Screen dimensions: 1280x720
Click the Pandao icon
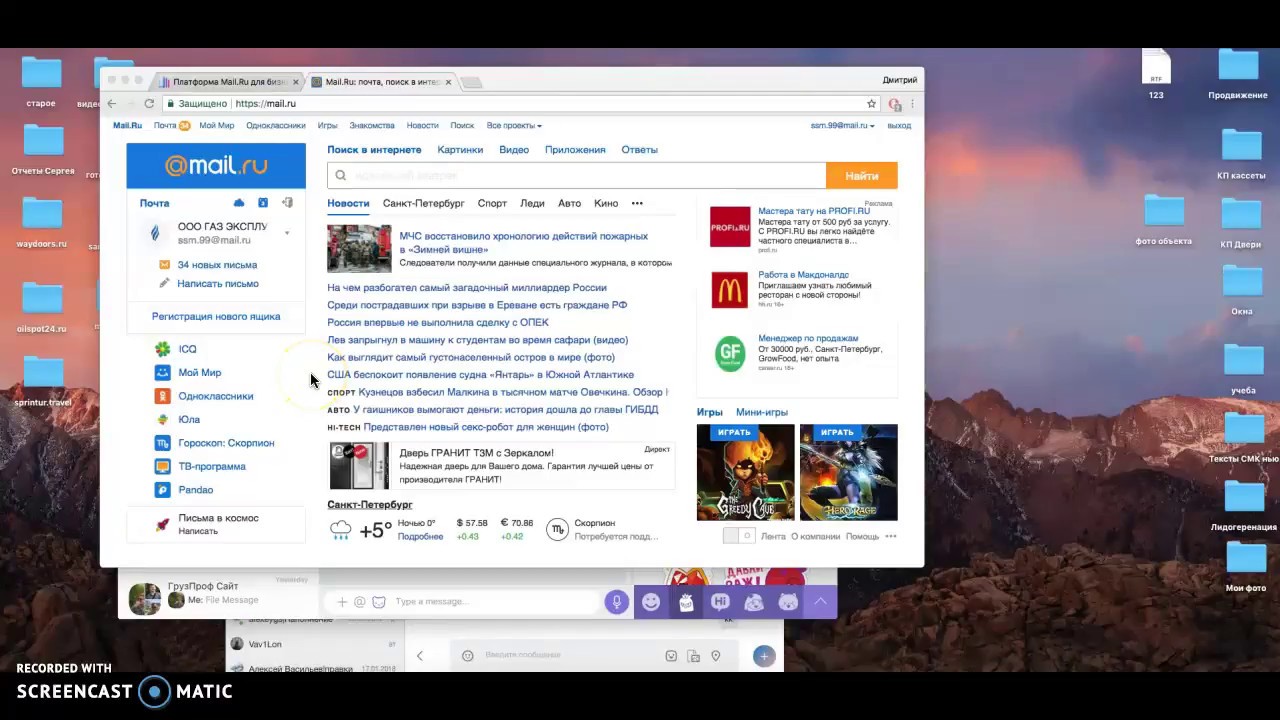tap(162, 490)
